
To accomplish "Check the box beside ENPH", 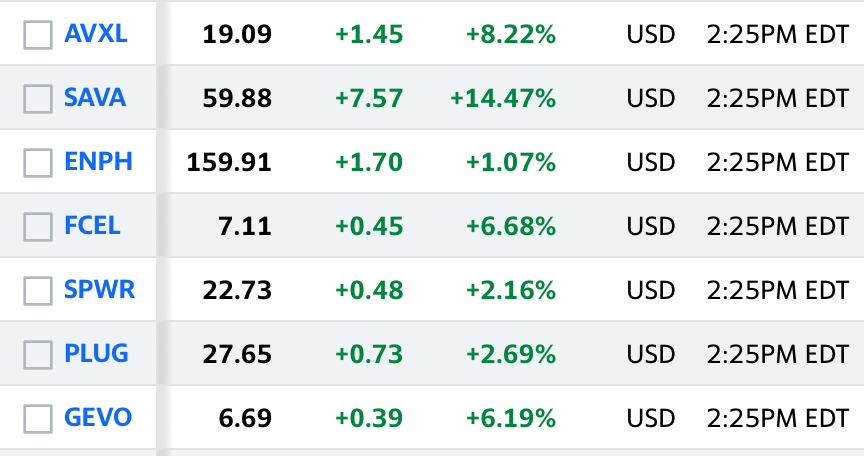I will click(38, 162).
